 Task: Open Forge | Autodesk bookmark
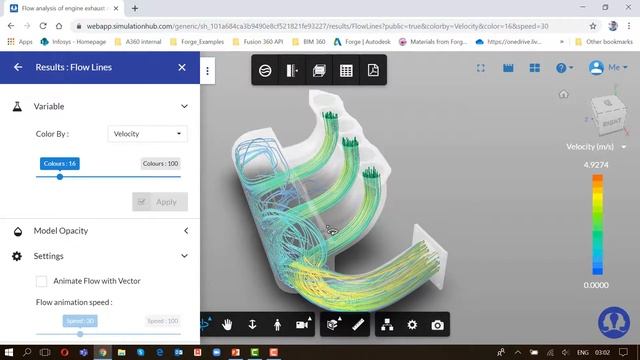click(x=362, y=42)
